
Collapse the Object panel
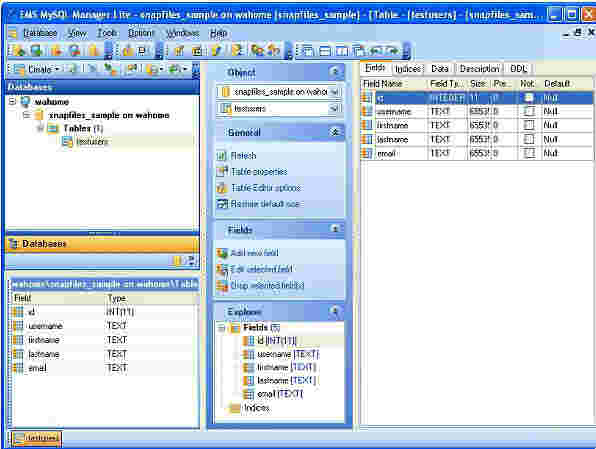pyautogui.click(x=335, y=72)
